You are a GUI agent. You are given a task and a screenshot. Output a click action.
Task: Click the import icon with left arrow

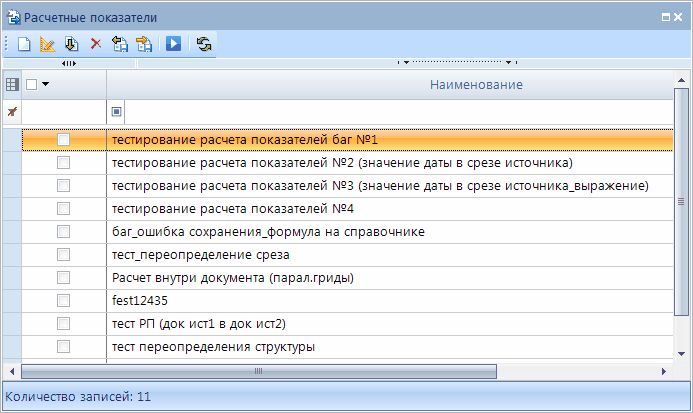click(120, 44)
